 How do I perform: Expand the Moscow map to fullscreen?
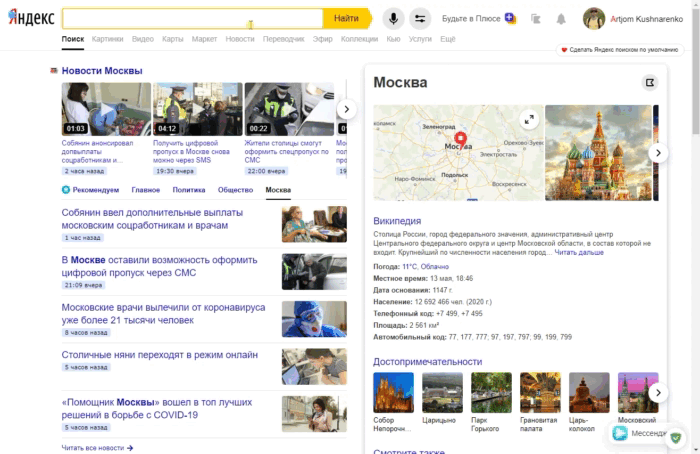[x=529, y=120]
